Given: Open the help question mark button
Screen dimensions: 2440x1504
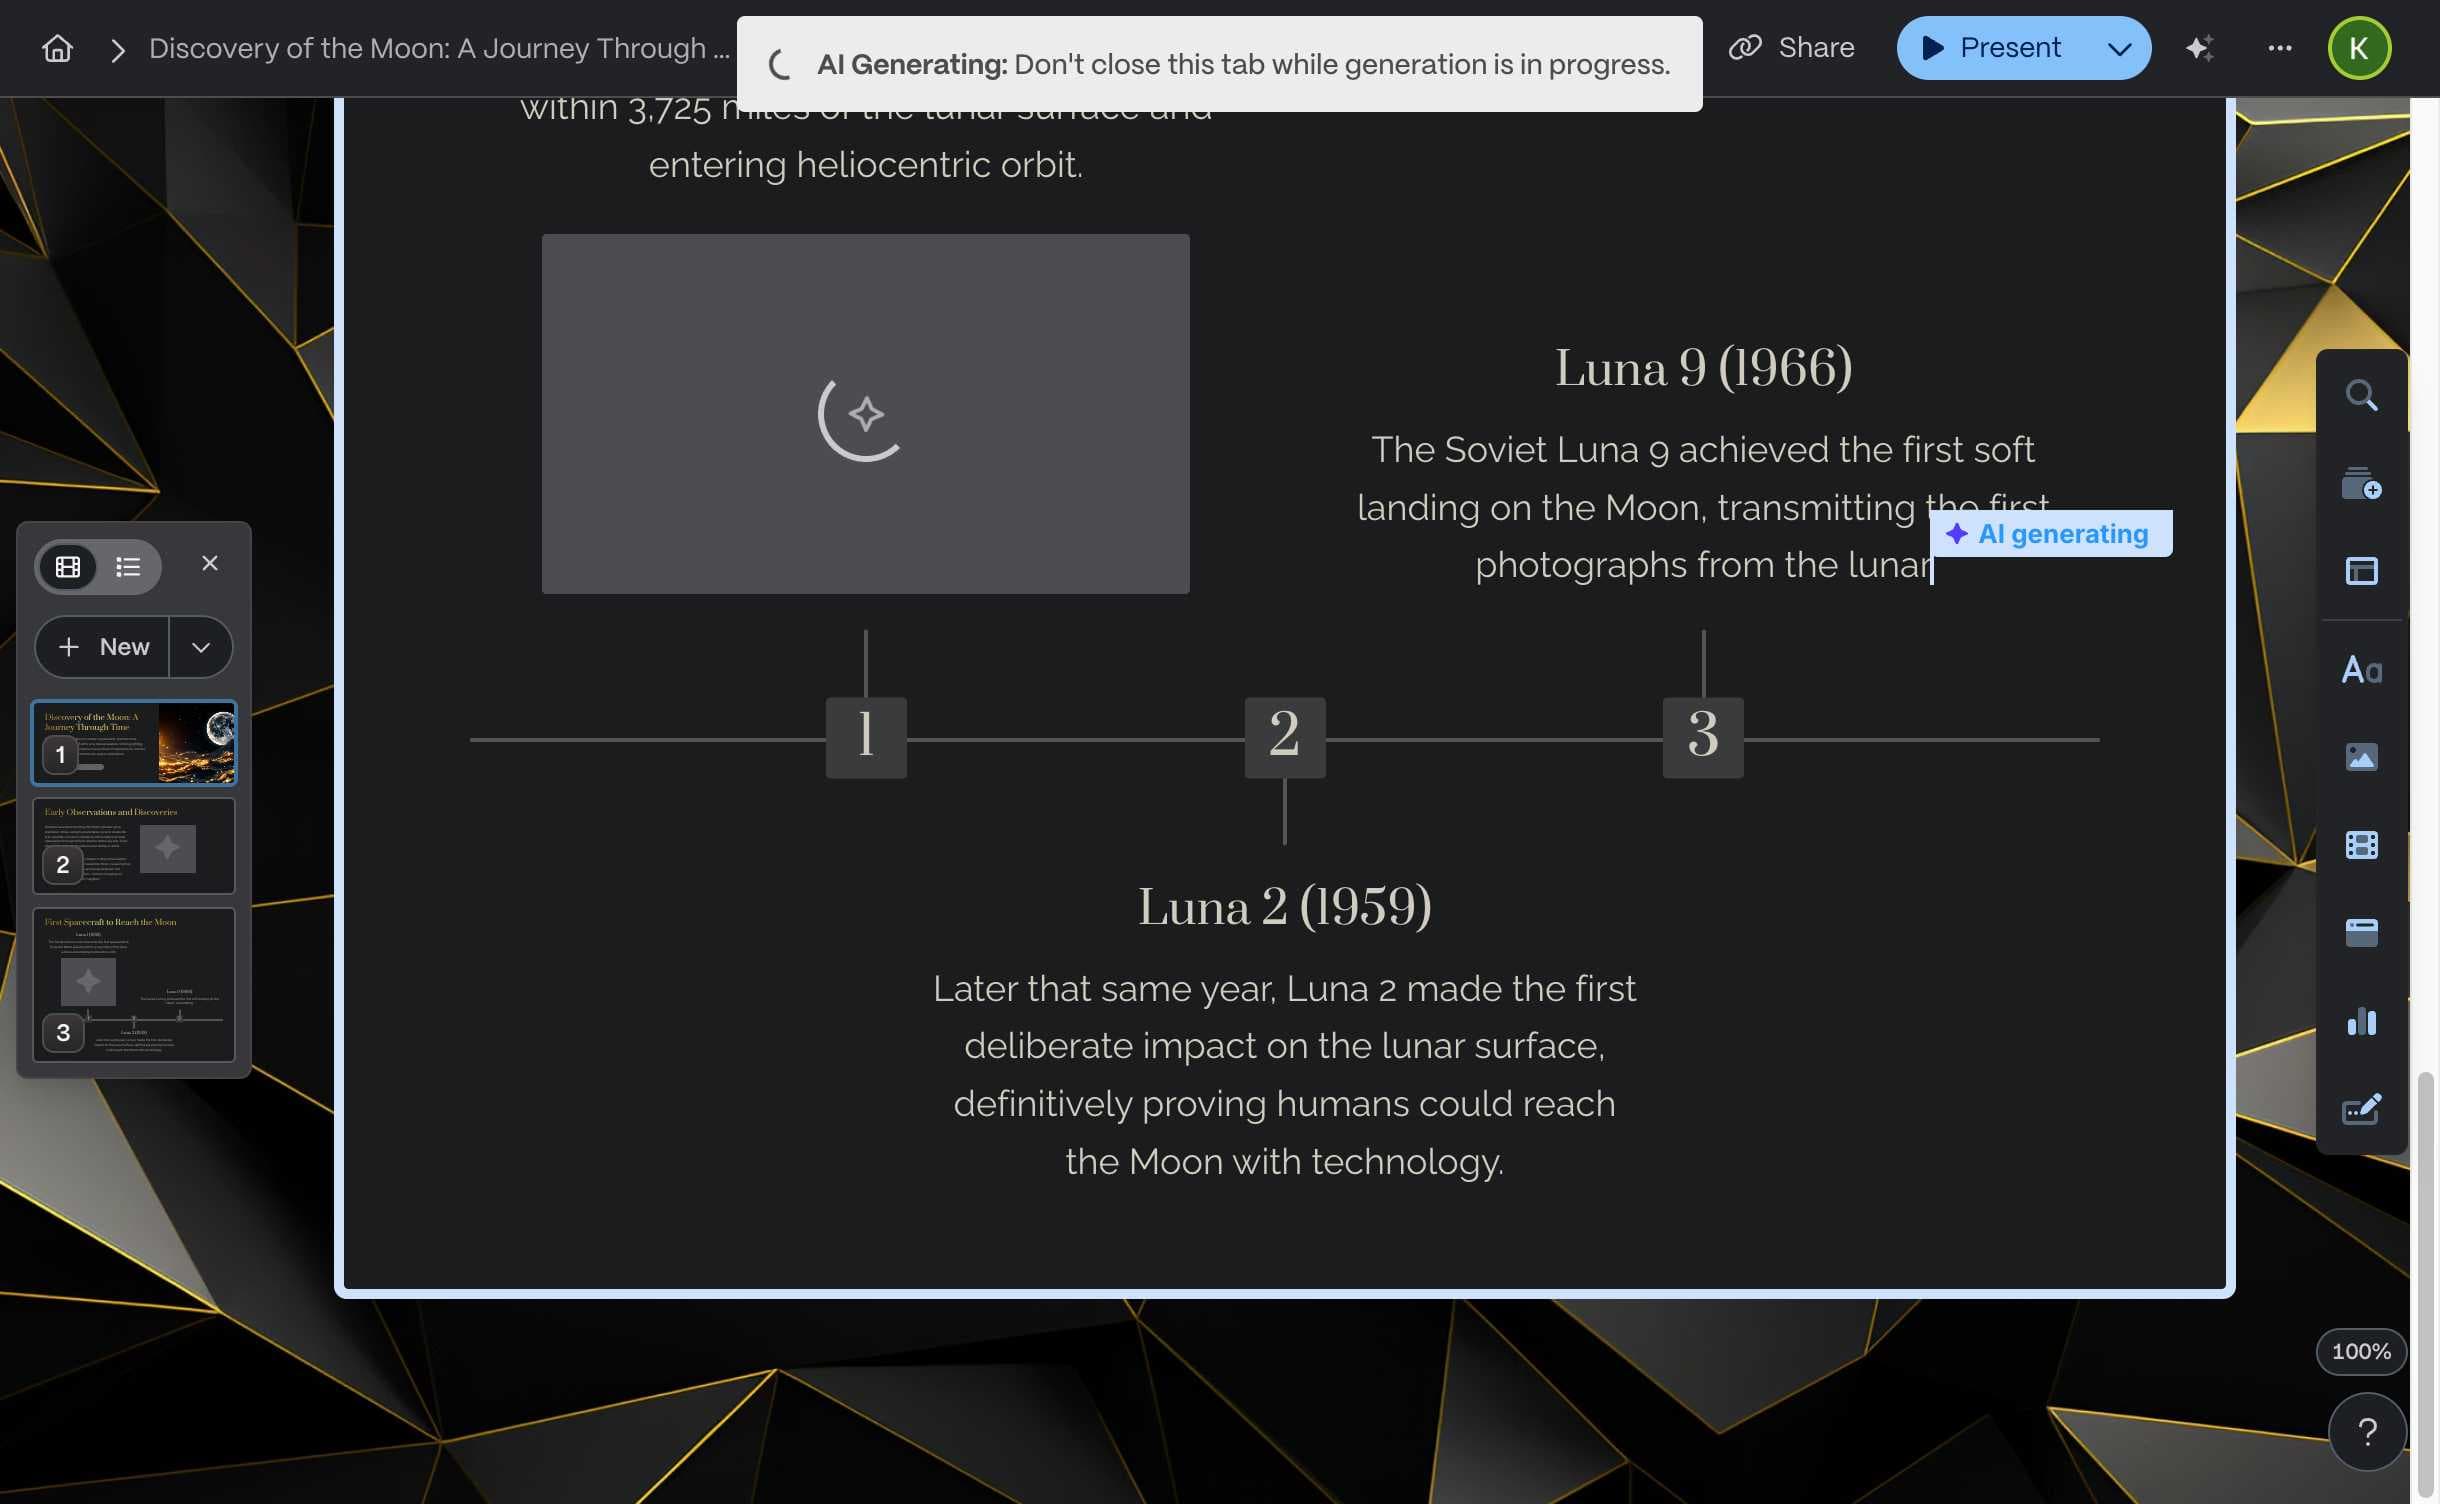Looking at the screenshot, I should point(2366,1432).
